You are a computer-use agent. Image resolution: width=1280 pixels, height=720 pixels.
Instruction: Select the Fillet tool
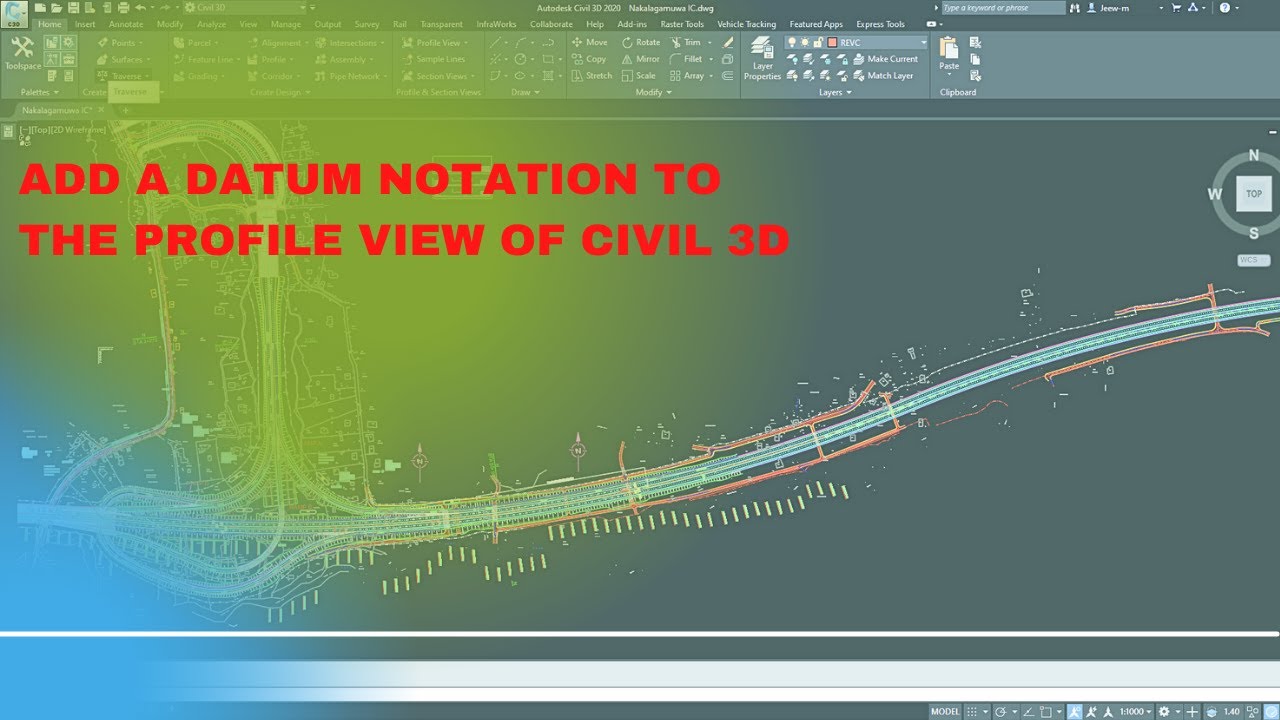[x=686, y=59]
